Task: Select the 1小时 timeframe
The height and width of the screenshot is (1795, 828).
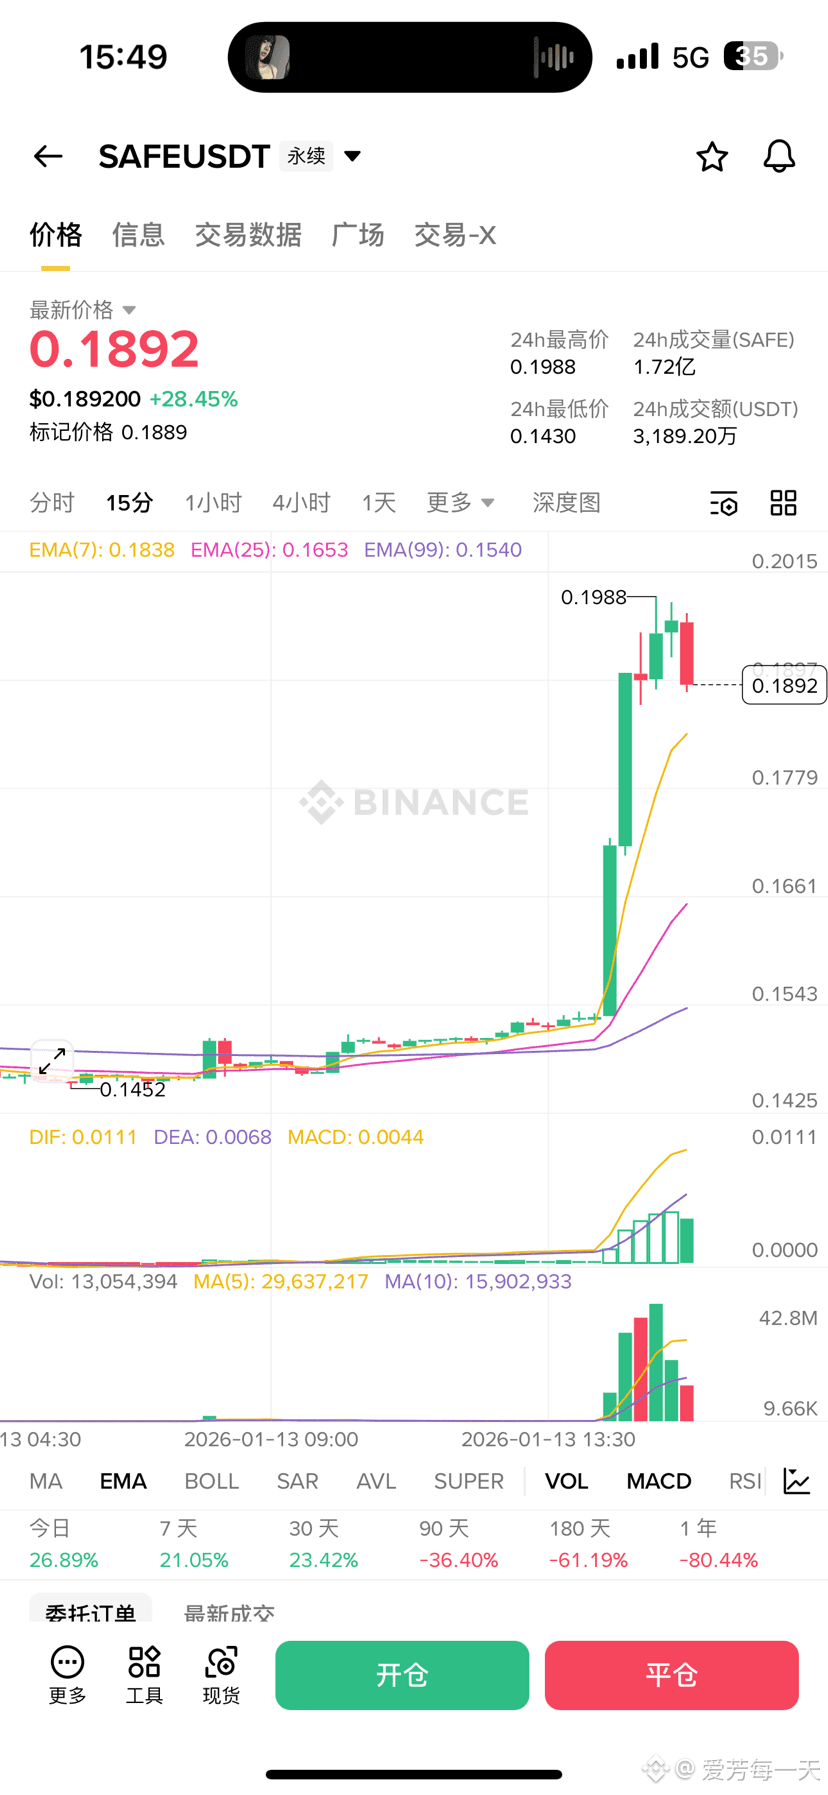Action: tap(213, 503)
